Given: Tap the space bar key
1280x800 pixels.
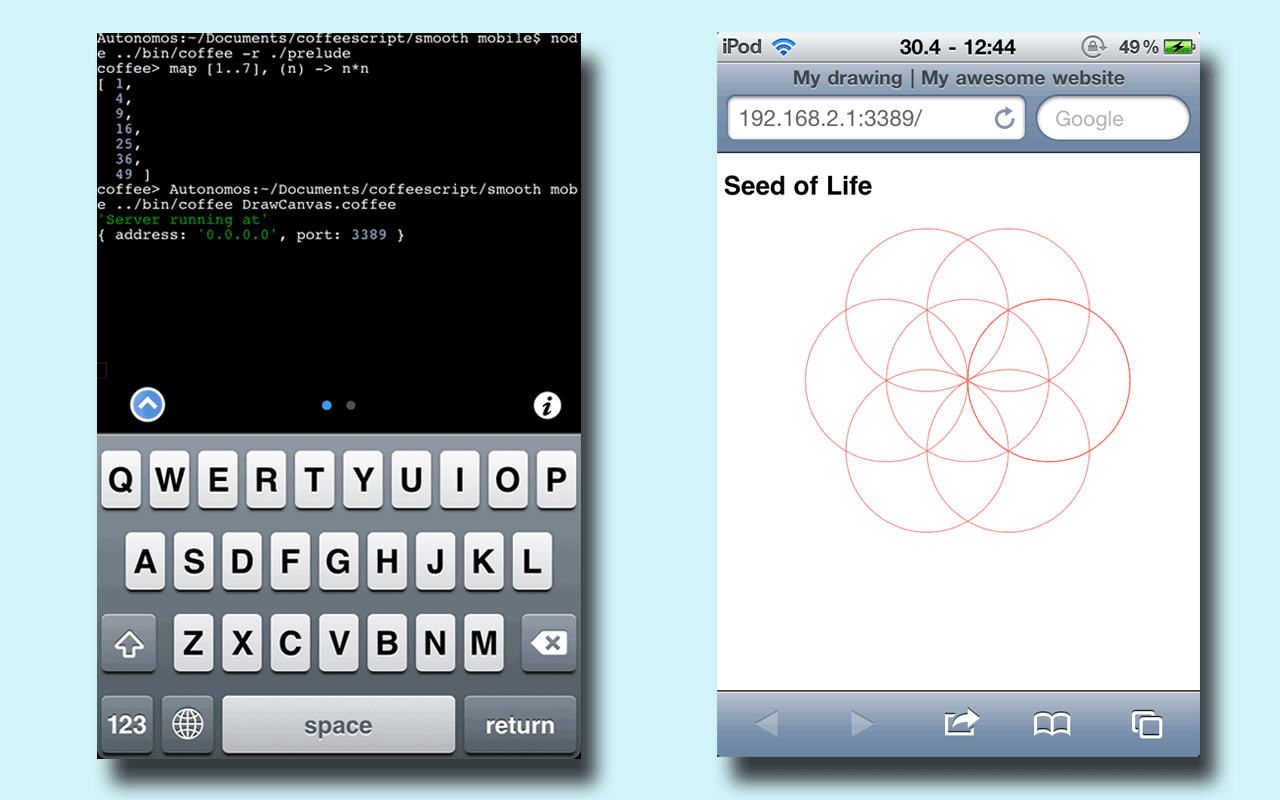Looking at the screenshot, I should point(338,725).
